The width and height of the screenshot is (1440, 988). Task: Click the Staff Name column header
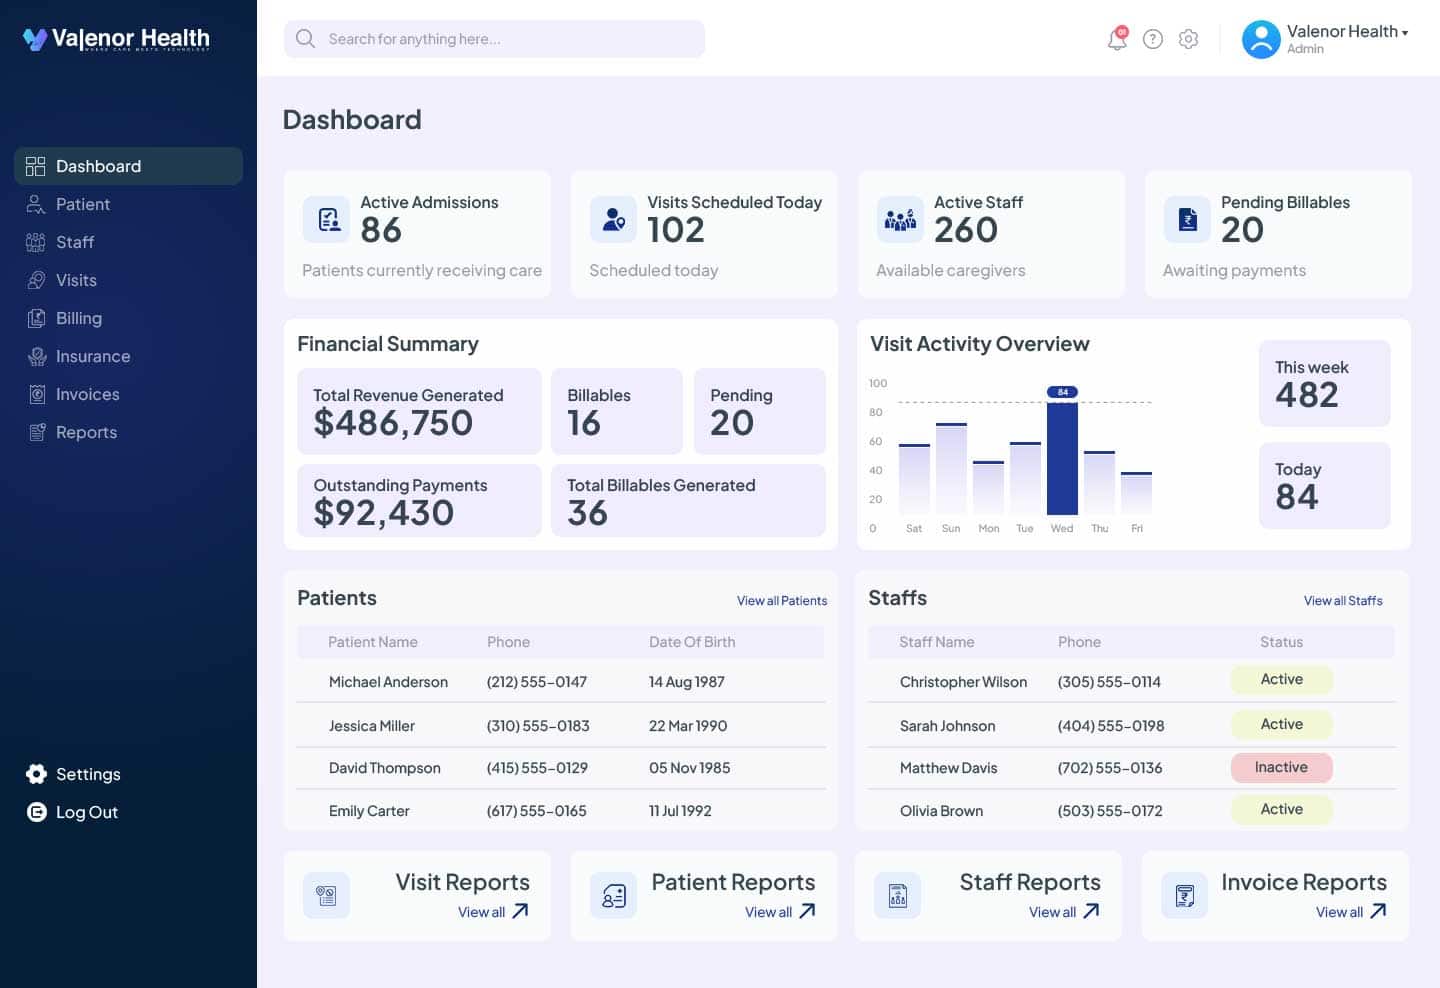pos(936,642)
